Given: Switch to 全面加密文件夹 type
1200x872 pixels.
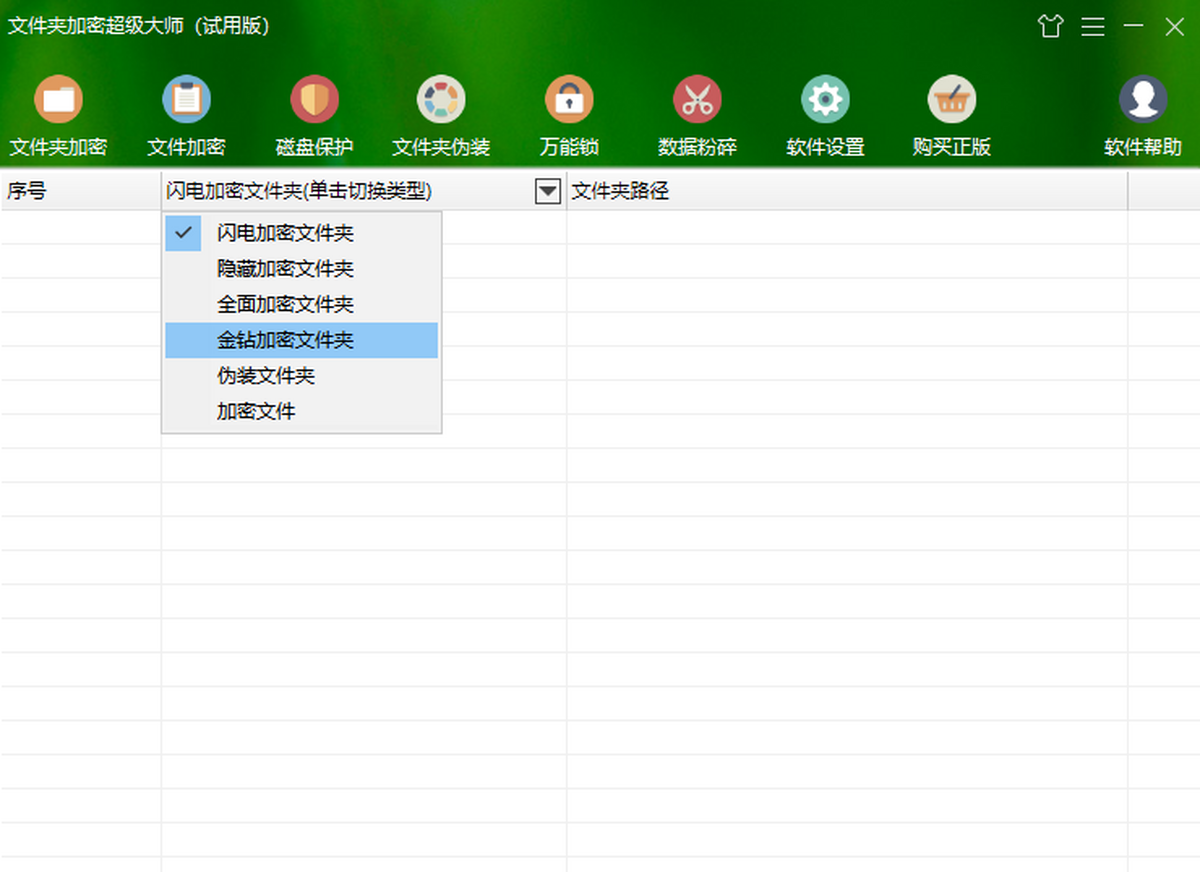Looking at the screenshot, I should click(285, 305).
